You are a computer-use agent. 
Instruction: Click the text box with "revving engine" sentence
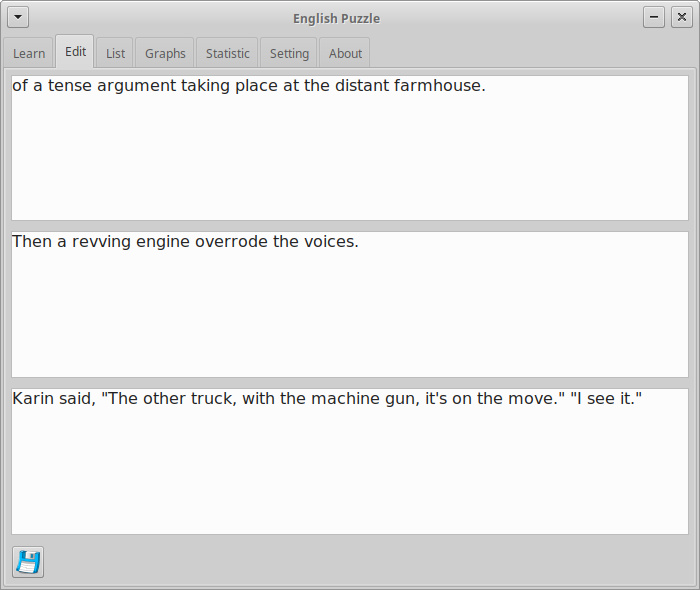point(350,304)
